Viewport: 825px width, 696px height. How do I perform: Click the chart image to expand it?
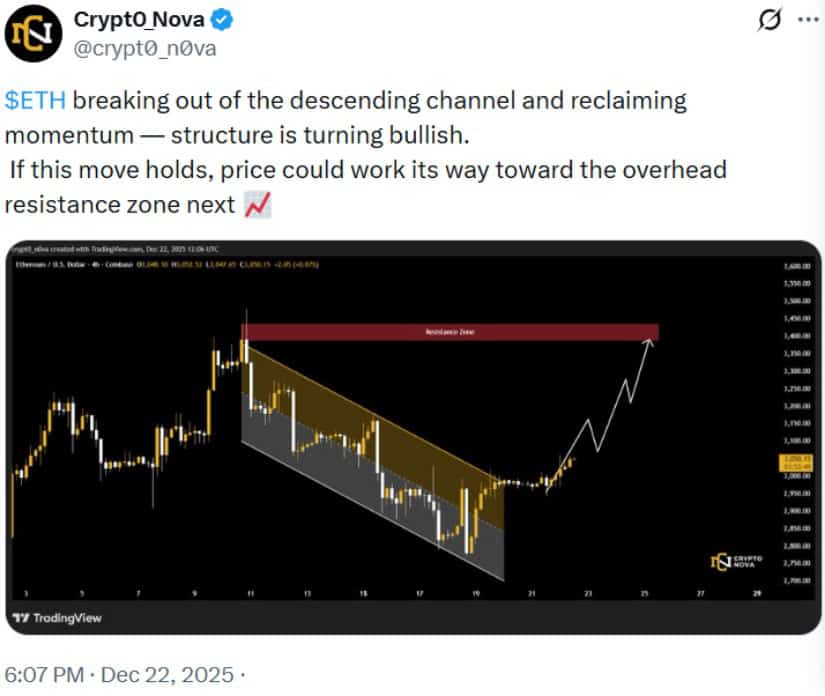412,430
